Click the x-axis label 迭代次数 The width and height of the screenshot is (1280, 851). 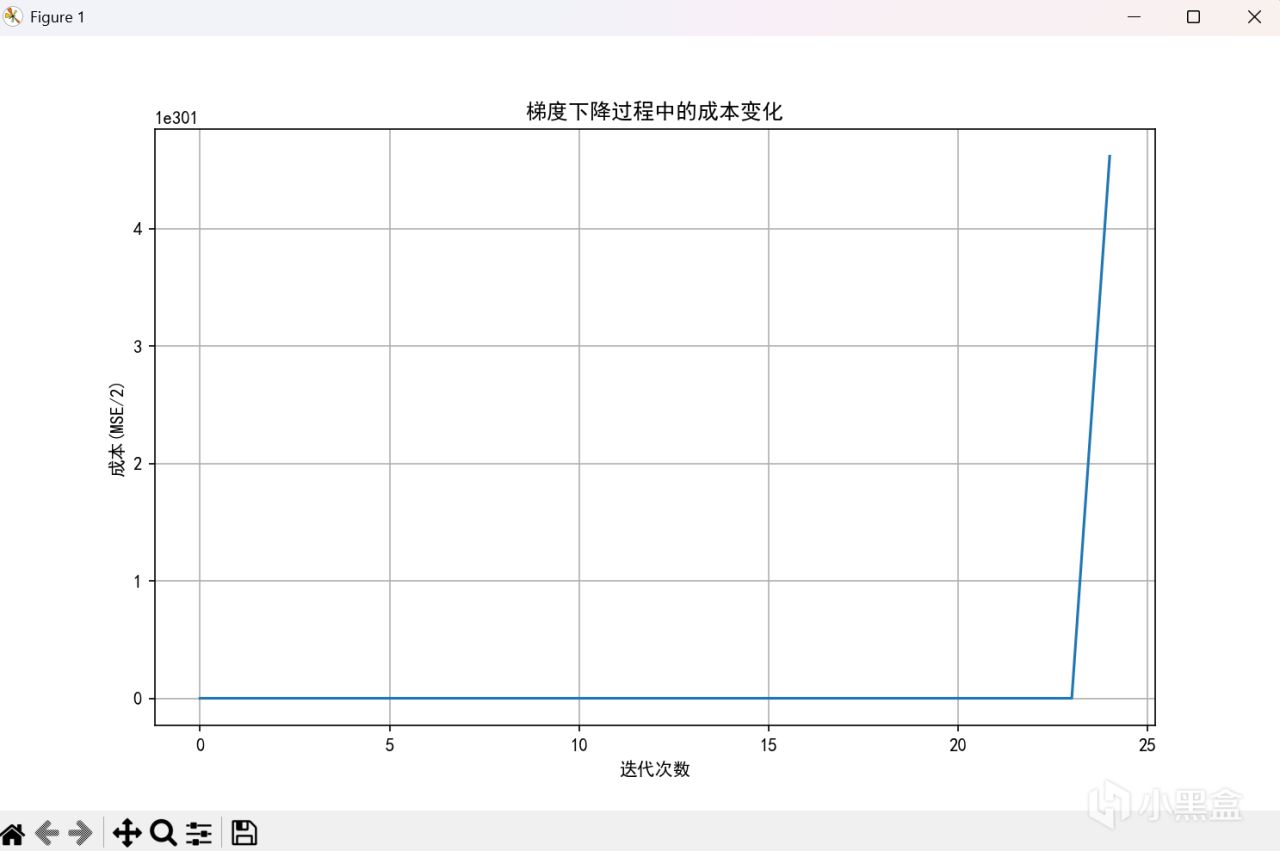click(655, 769)
